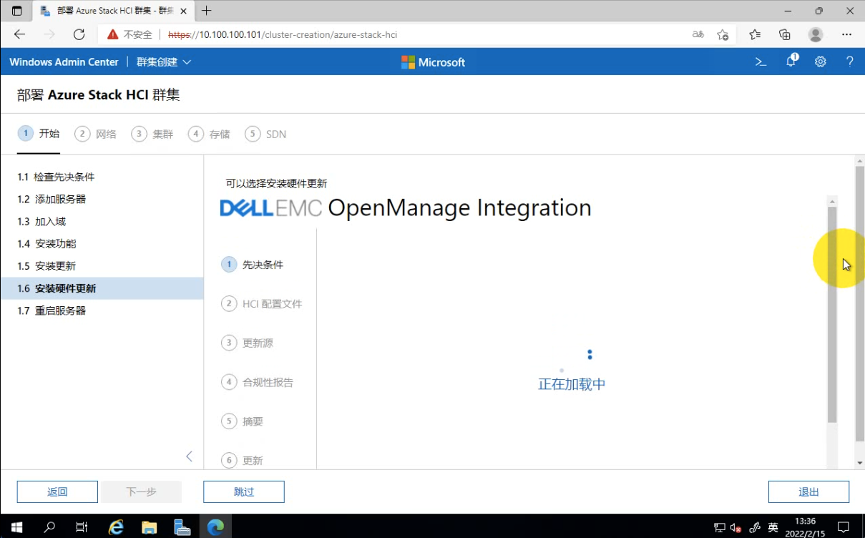
Task: Close the Azure Stack HCI browser tab
Action: click(x=183, y=11)
